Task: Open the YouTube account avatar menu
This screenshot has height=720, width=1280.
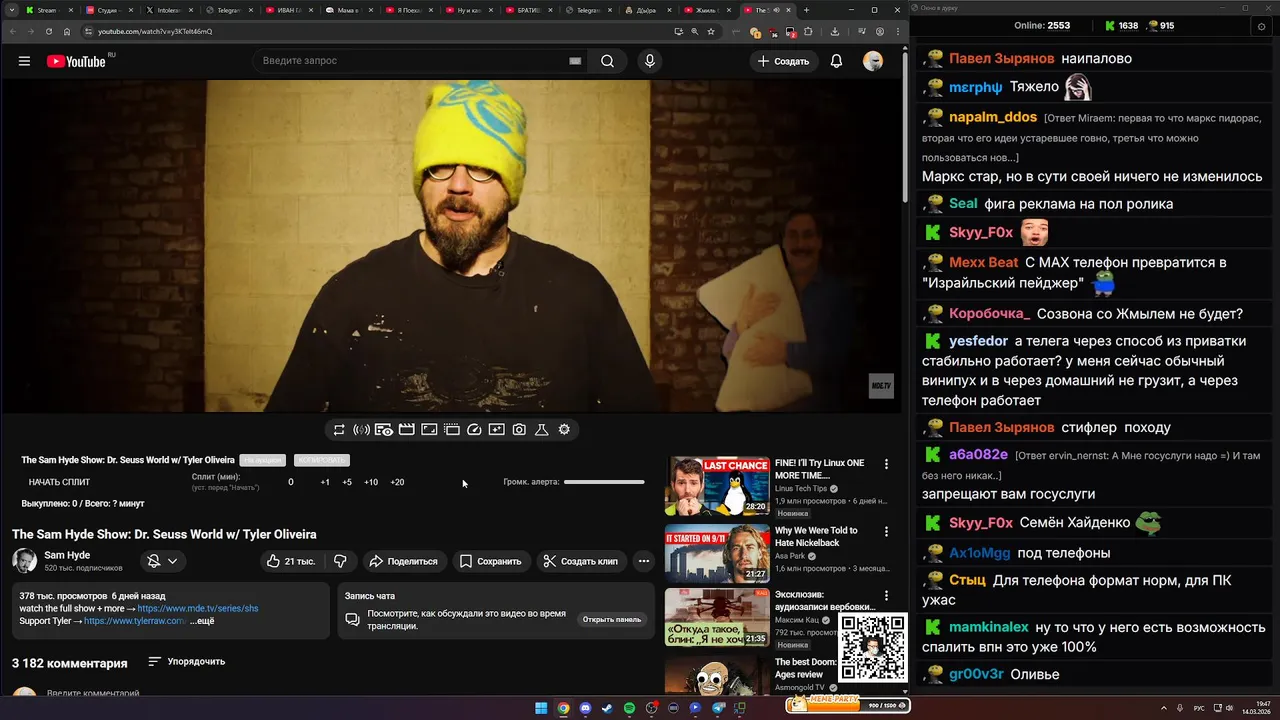Action: coord(873,61)
